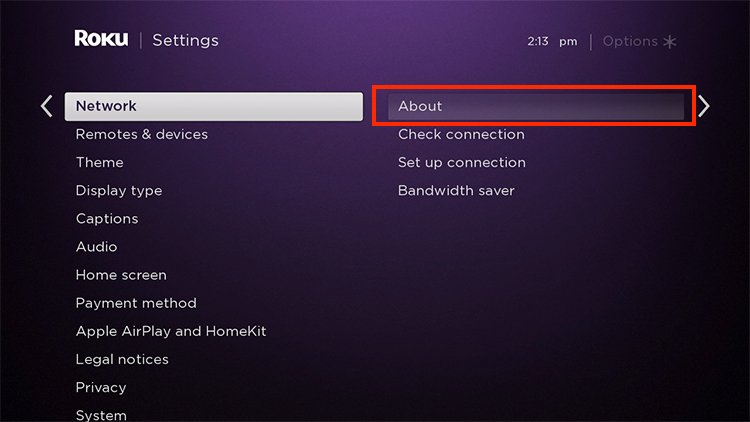Open Options asterisk icon
This screenshot has width=750, height=422.
(x=670, y=42)
